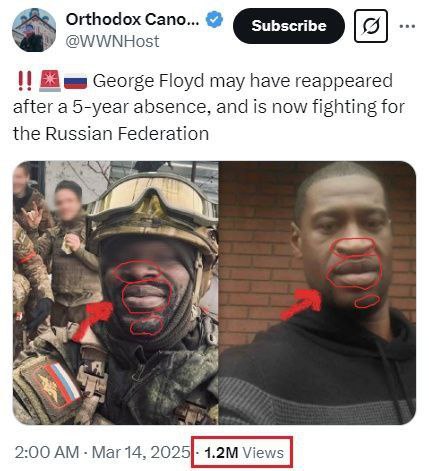Click the red double exclamation emoji
429x471 pixels.
pos(25,81)
